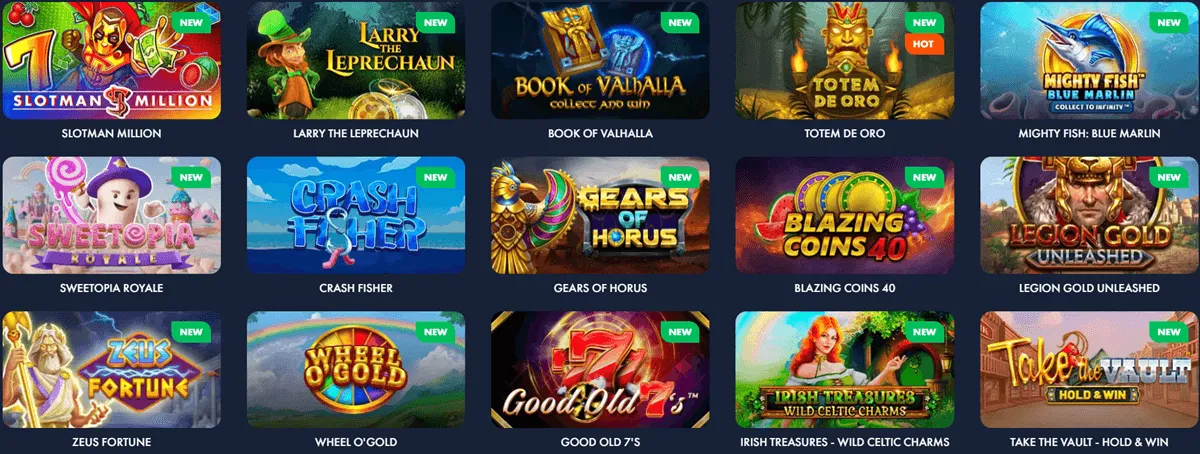Select the Book of Valhalla game tile
Viewport: 1200px width, 454px height.
pos(600,60)
